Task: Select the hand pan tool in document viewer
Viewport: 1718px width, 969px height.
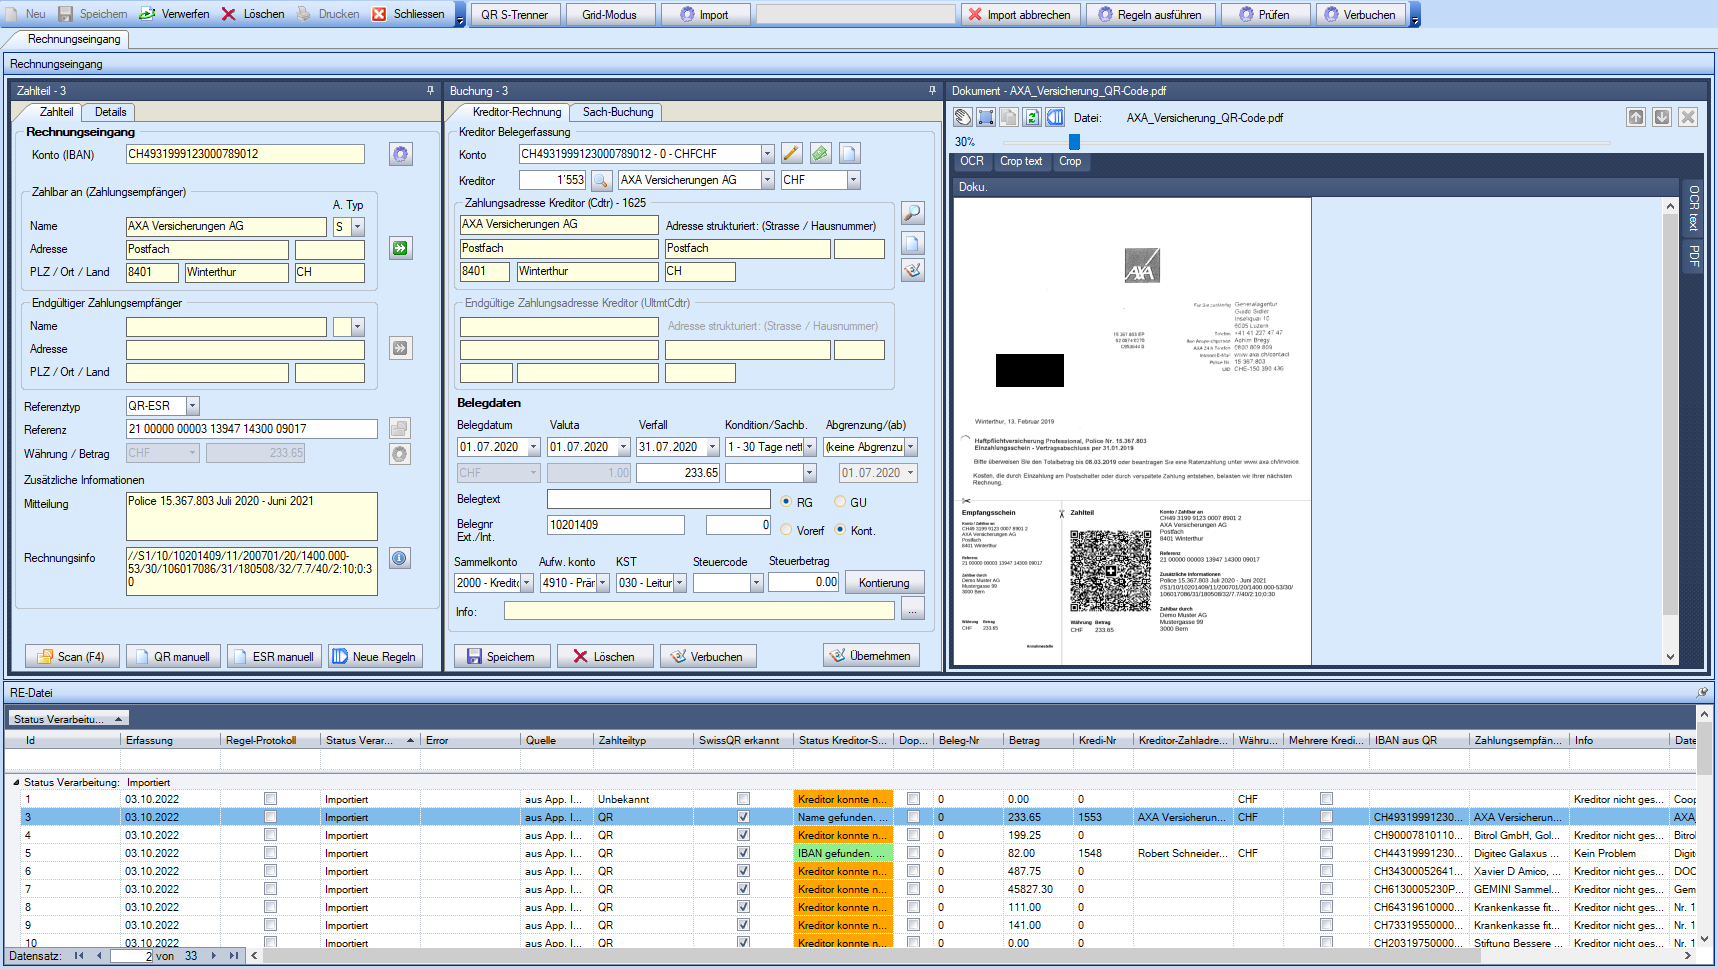Action: (963, 118)
